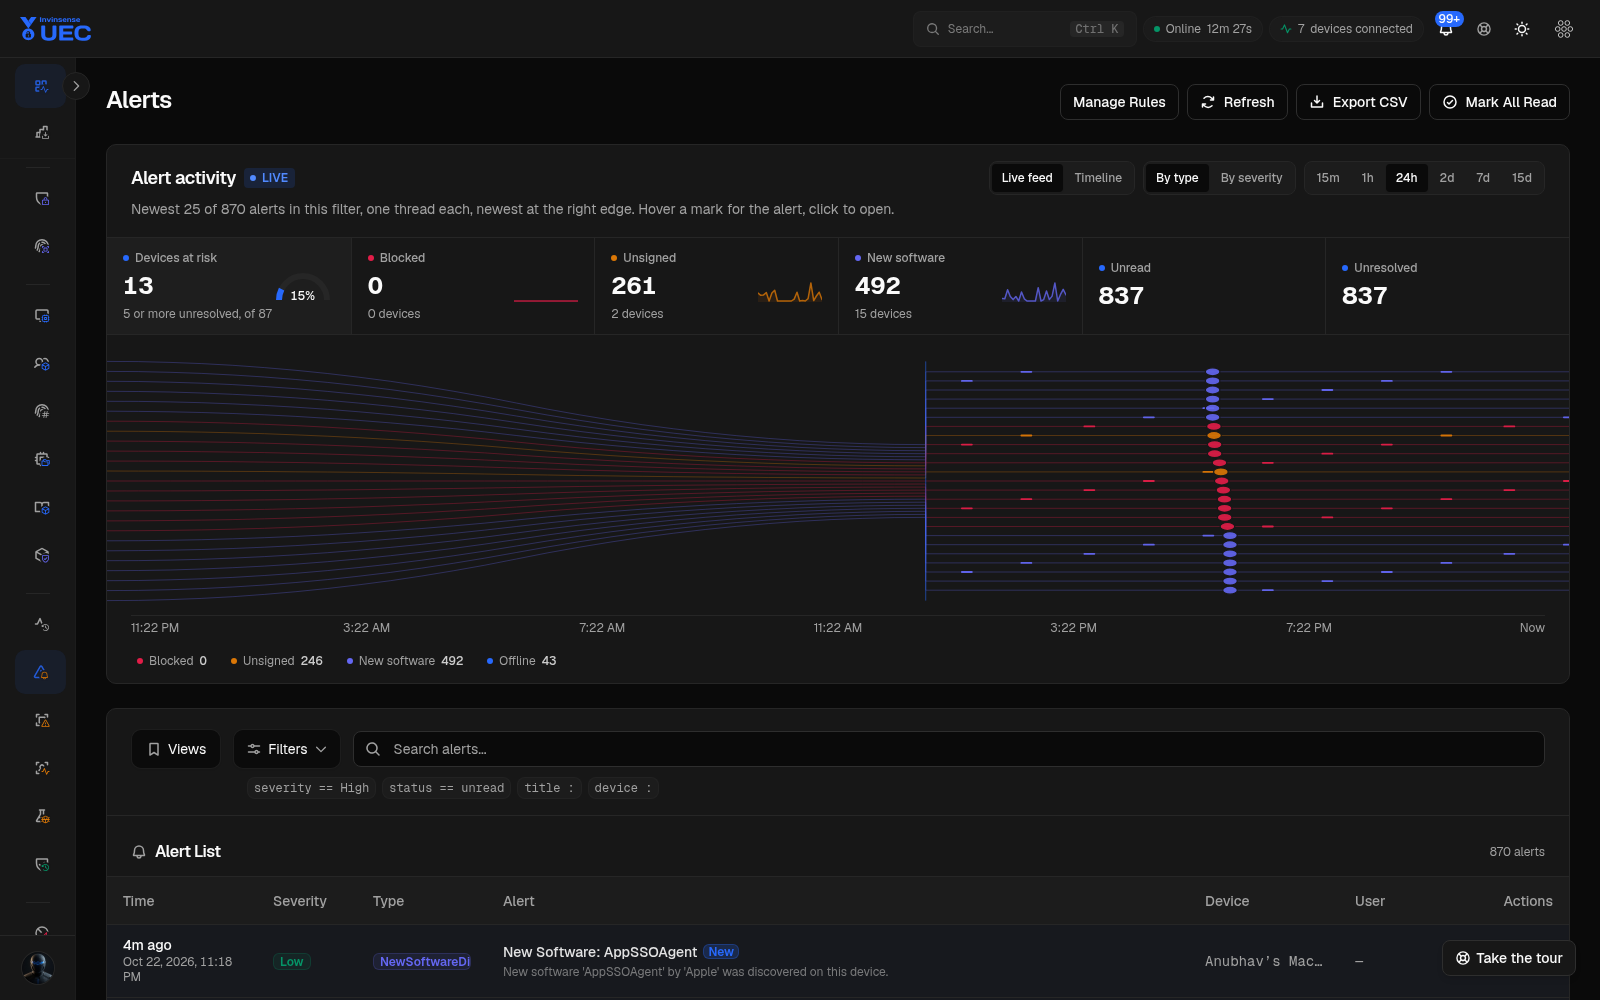Select the 24h time range
The image size is (1600, 1000).
click(1406, 178)
